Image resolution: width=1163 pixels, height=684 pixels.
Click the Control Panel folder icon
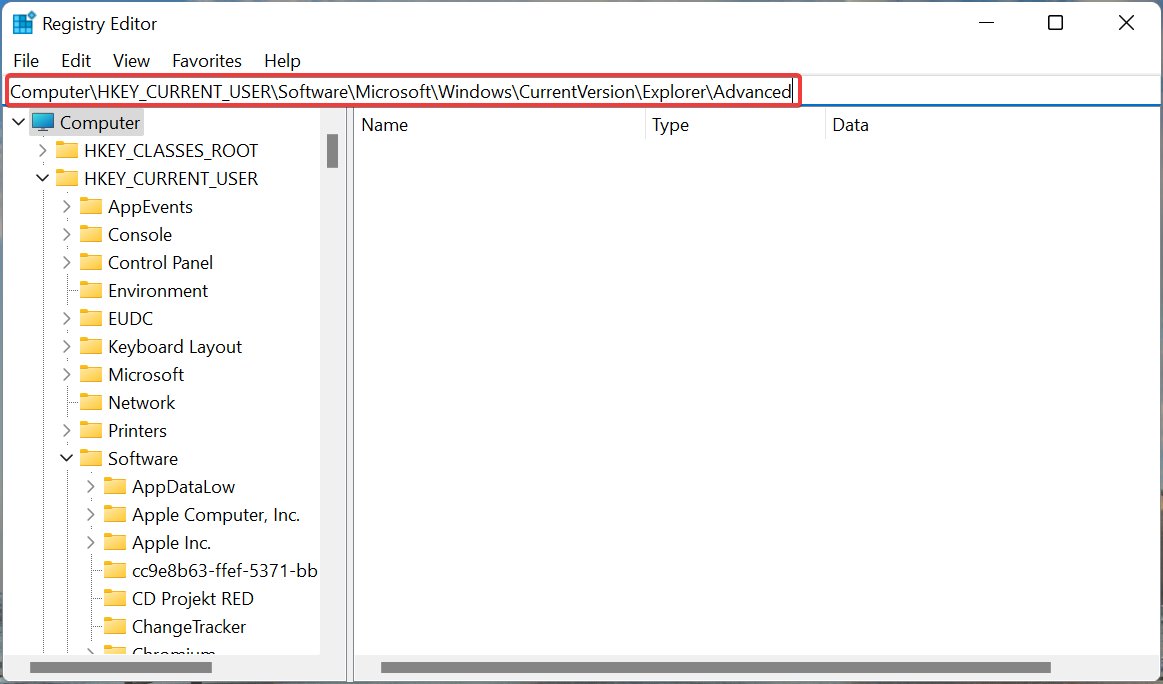click(91, 263)
